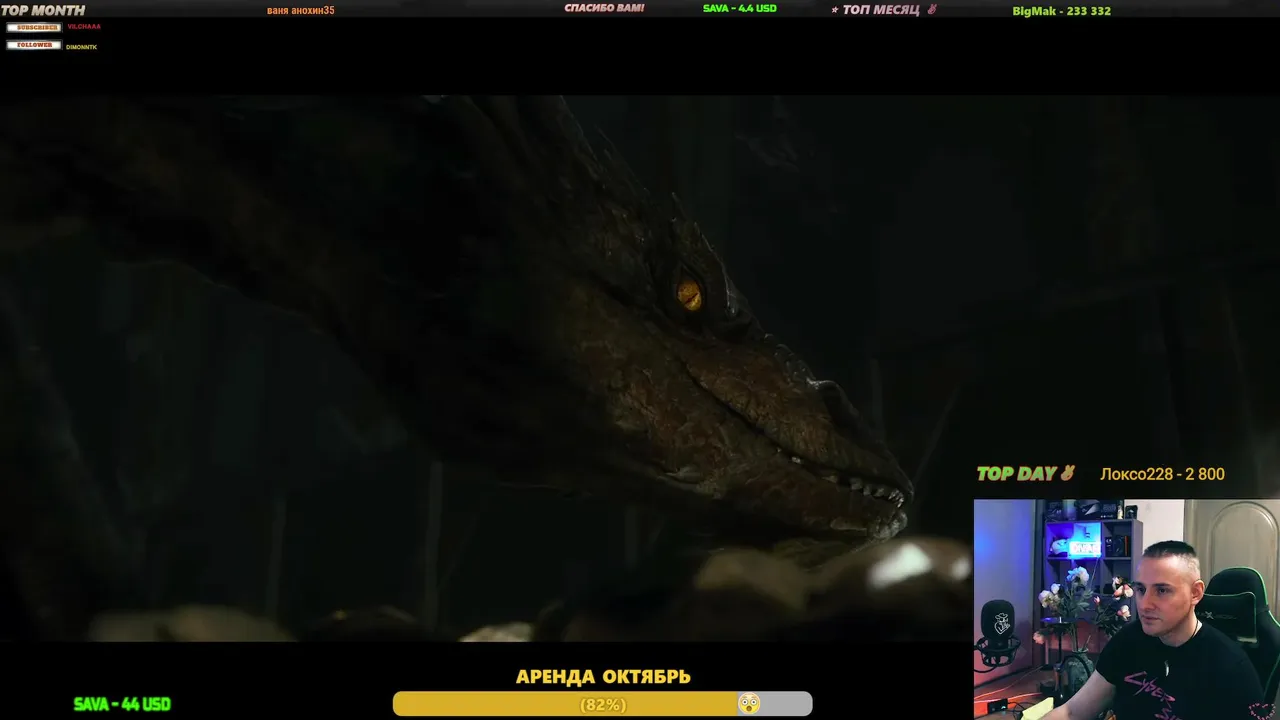Click the TOP MONTH label
Viewport: 1280px width, 720px height.
pos(43,10)
